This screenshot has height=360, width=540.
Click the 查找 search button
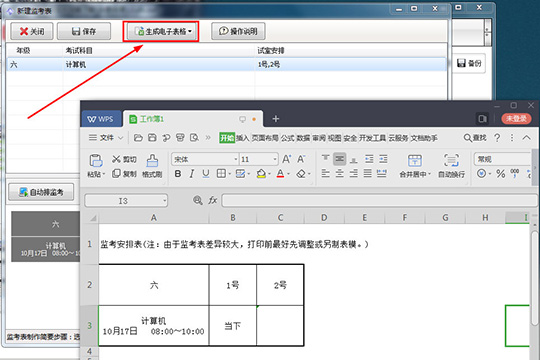[x=475, y=138]
